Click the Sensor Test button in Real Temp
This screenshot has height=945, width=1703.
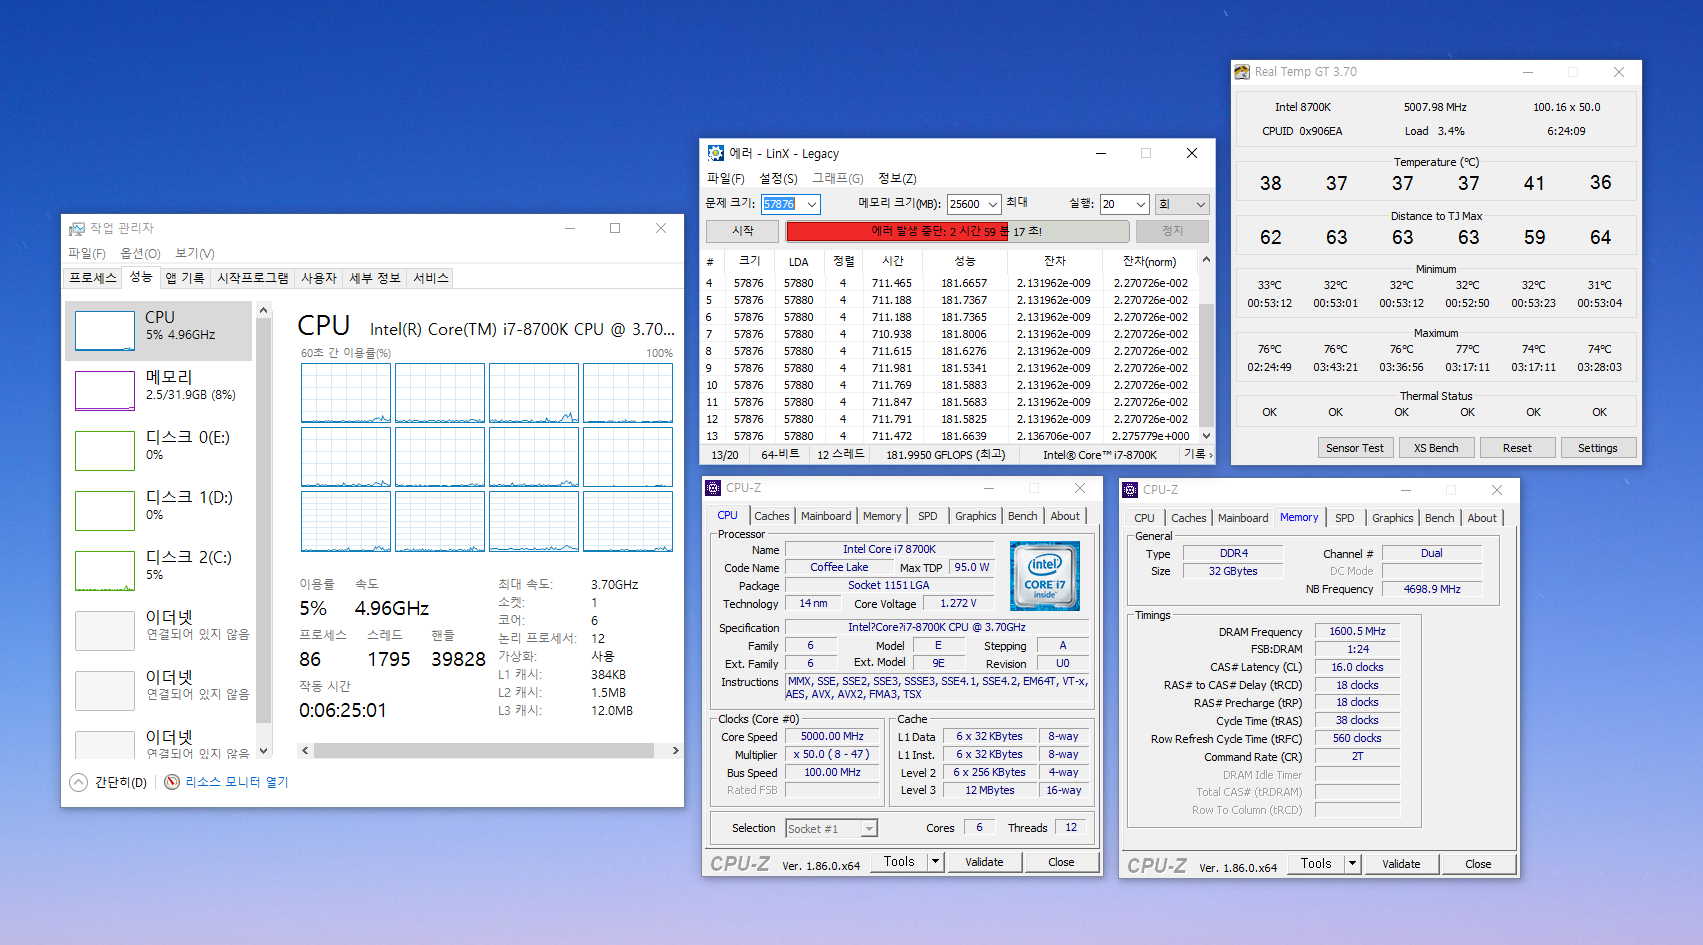point(1355,448)
